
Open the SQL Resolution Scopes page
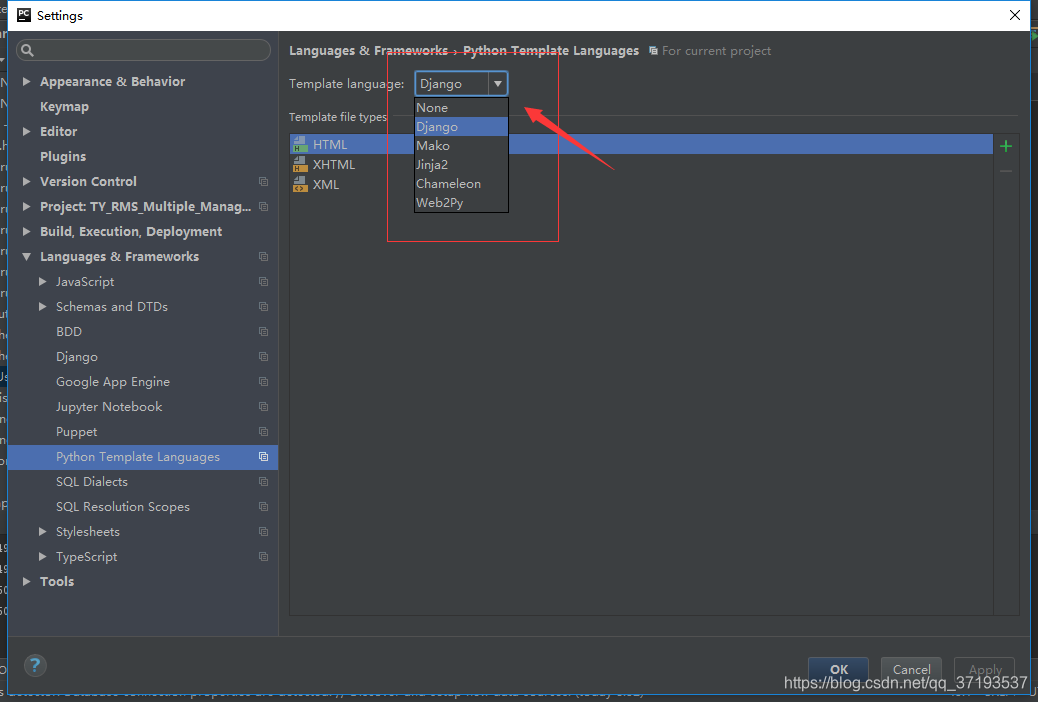(122, 507)
